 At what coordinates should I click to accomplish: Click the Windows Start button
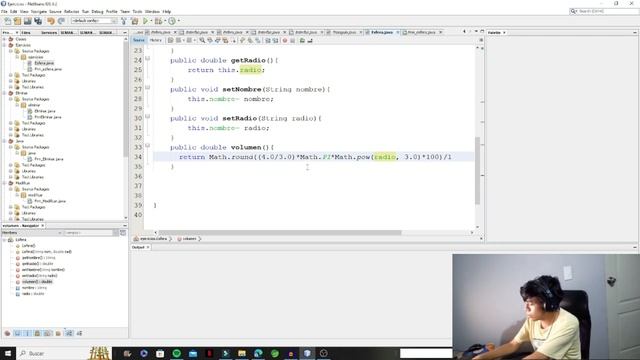pos(8,353)
